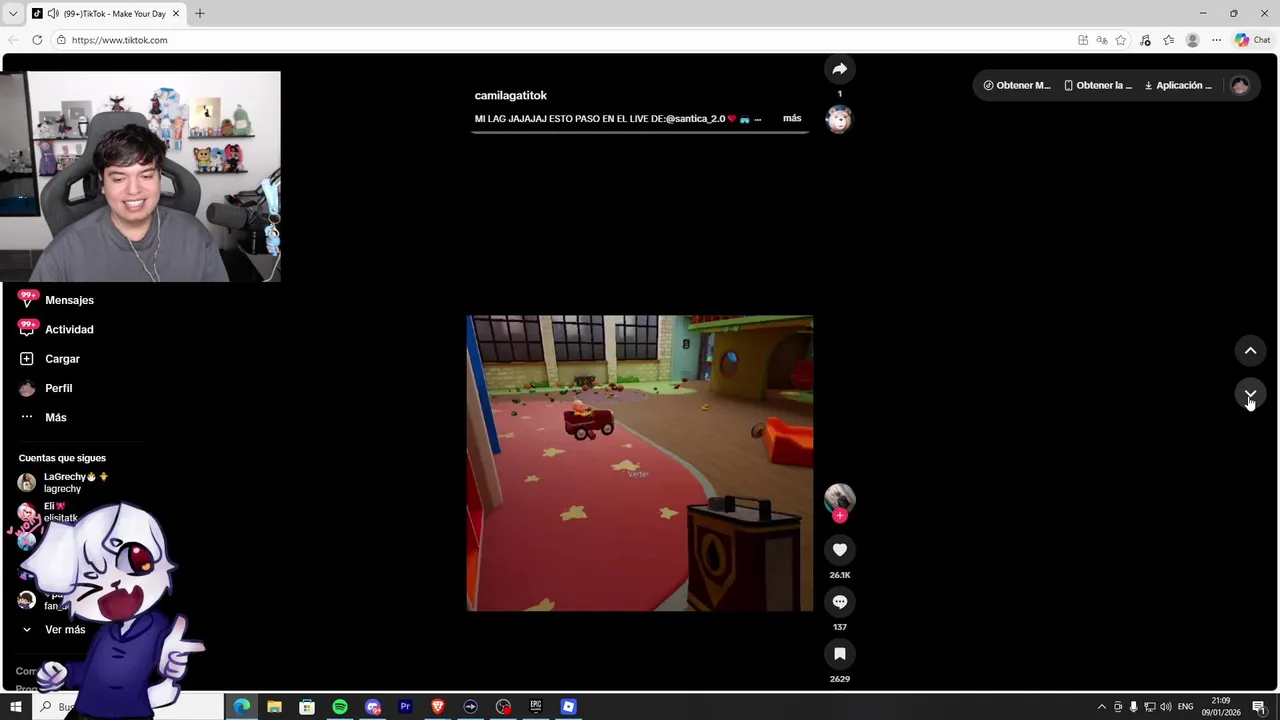The width and height of the screenshot is (1280, 720).
Task: Add this page to favorites with the star
Action: 1121,40
